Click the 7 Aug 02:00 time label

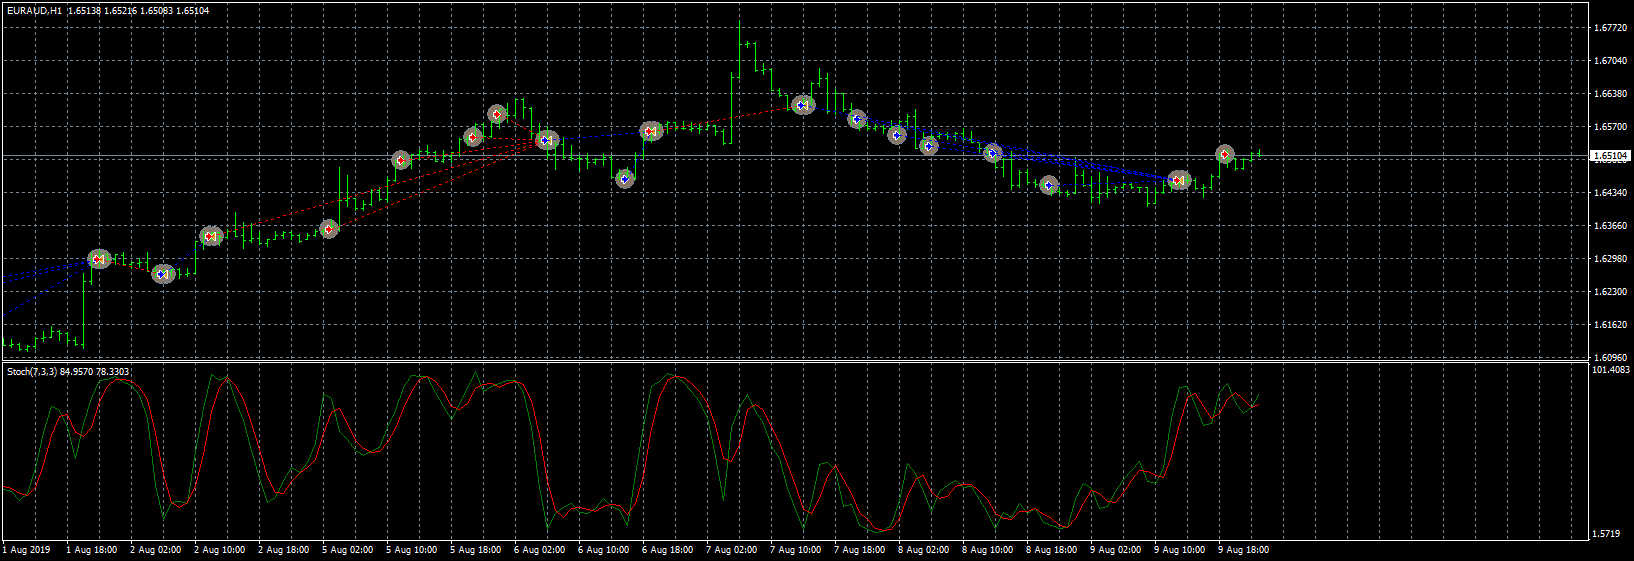(x=732, y=550)
